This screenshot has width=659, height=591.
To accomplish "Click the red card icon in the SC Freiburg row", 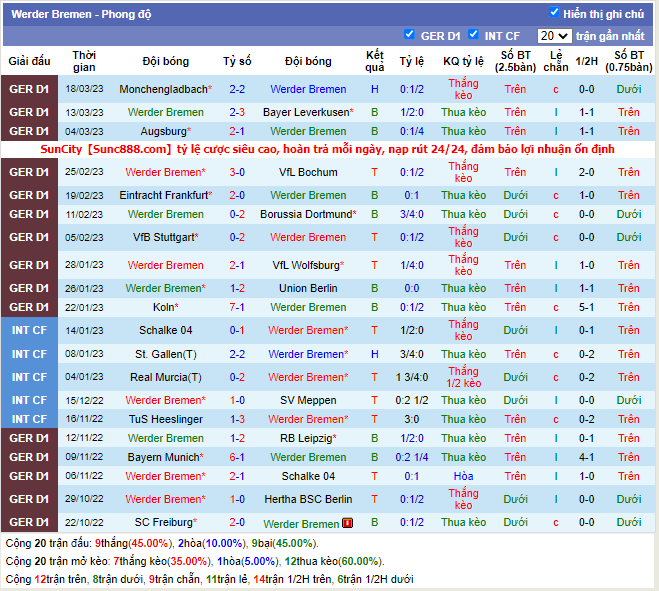I will [x=347, y=523].
